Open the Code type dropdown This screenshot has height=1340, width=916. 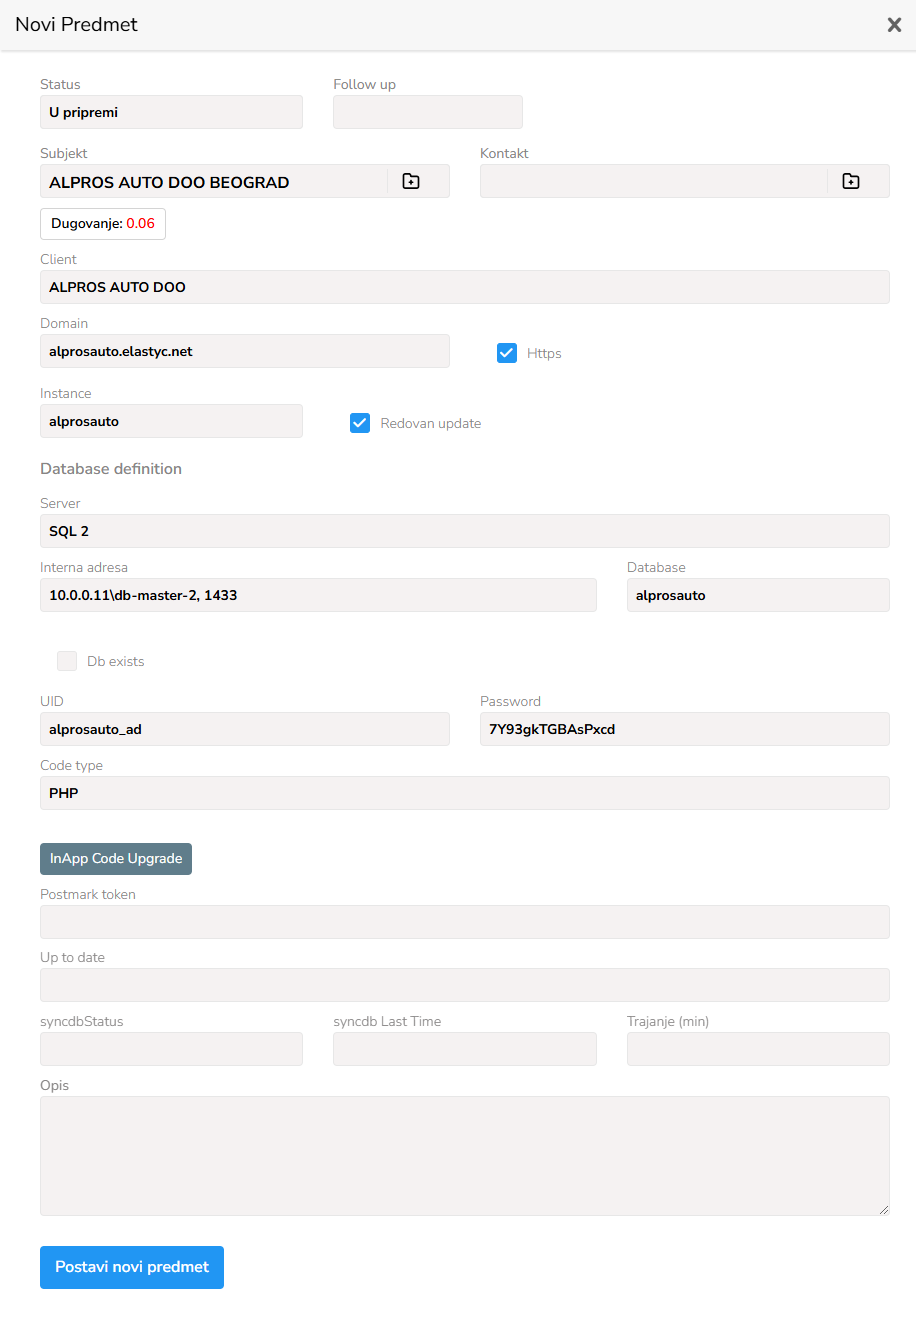464,793
